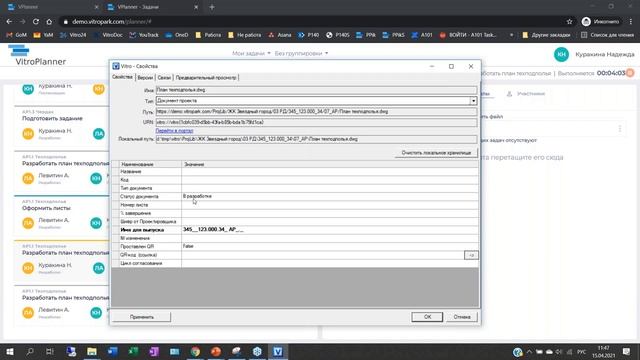The width and height of the screenshot is (640, 360).
Task: Select the '345__123.000.34_ АР__' value
Action: pos(213,230)
